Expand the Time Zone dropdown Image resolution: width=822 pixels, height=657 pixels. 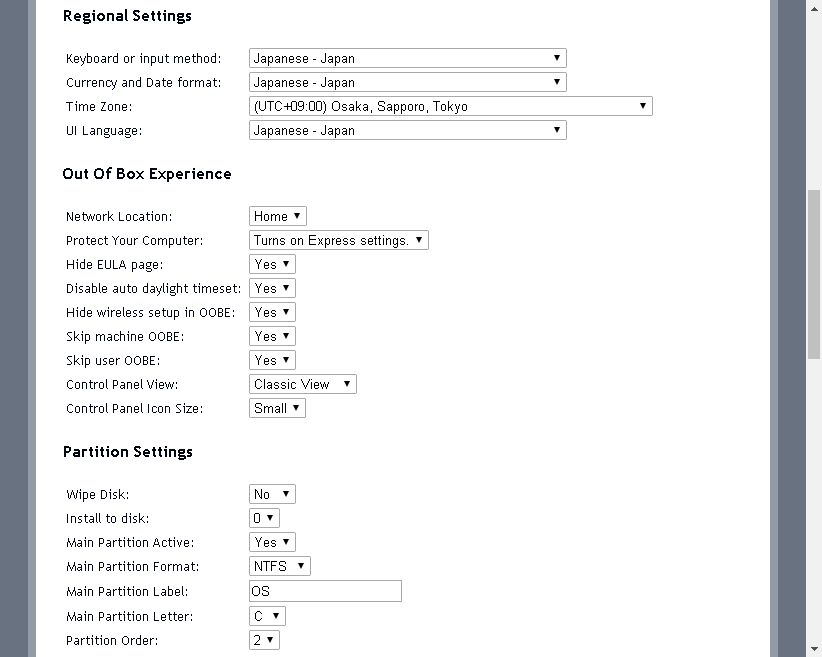click(x=450, y=107)
